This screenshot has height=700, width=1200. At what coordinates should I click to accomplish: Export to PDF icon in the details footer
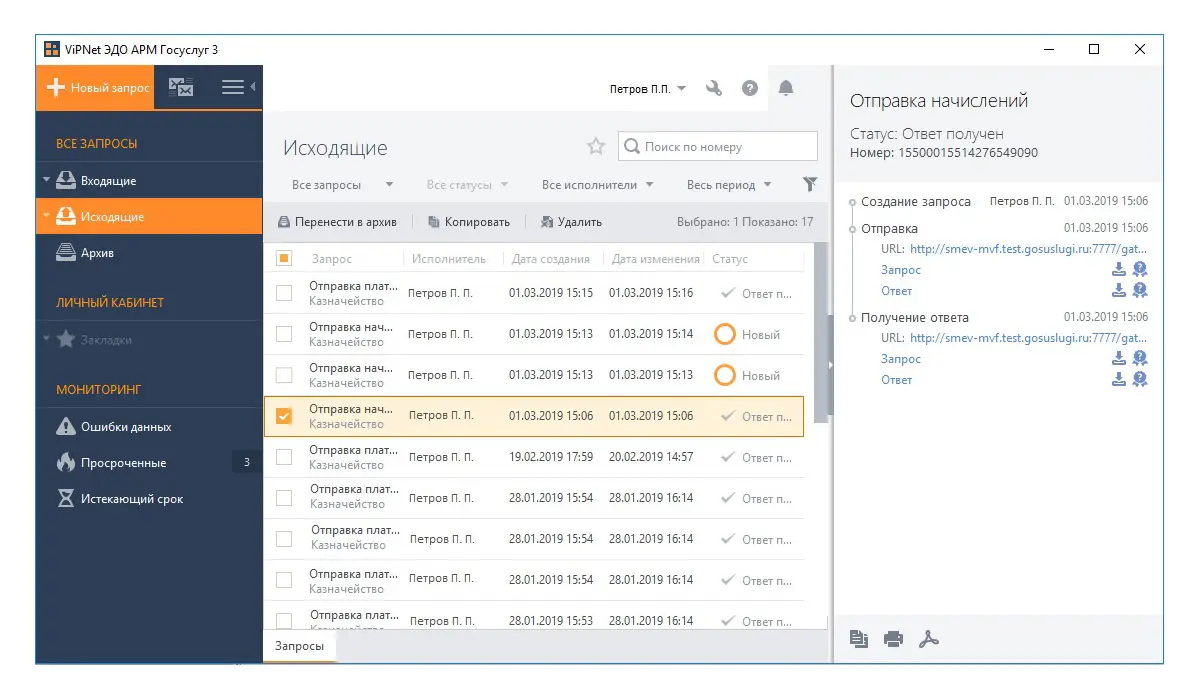929,639
